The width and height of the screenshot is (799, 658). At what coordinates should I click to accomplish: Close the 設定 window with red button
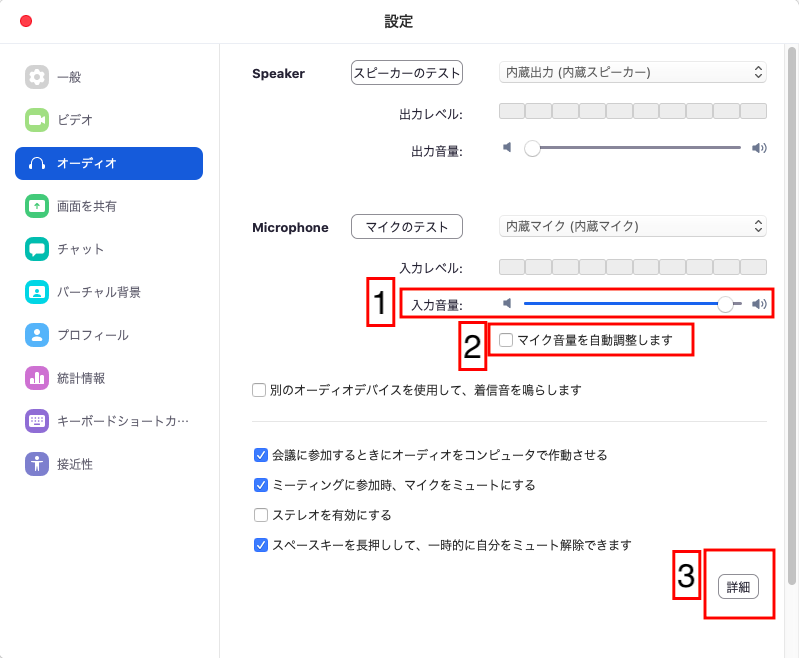(x=26, y=21)
